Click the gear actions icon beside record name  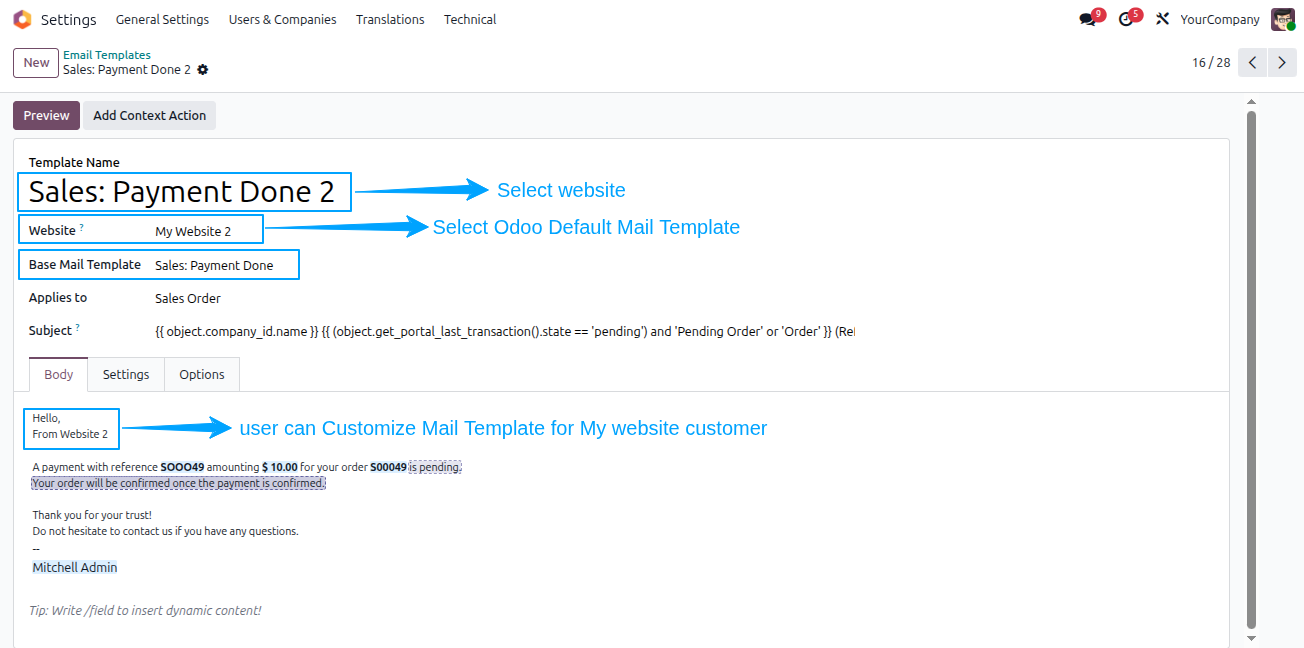203,70
